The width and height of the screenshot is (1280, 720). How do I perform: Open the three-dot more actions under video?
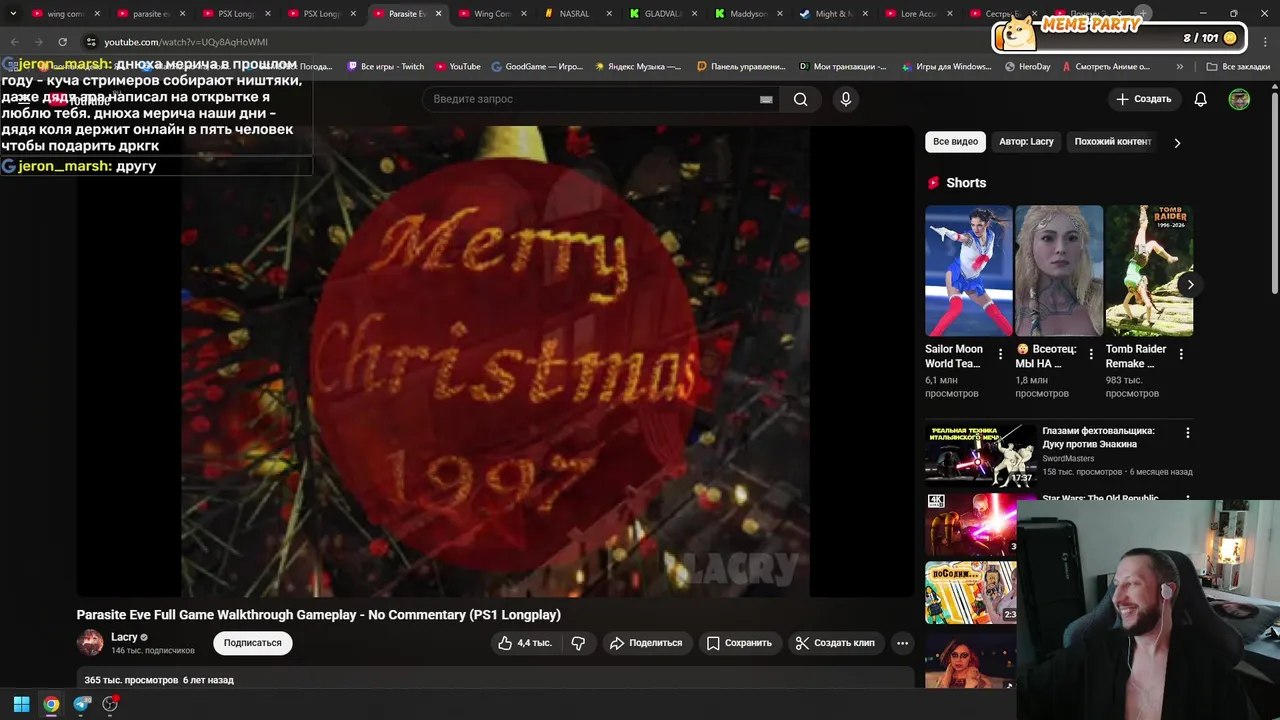point(902,643)
